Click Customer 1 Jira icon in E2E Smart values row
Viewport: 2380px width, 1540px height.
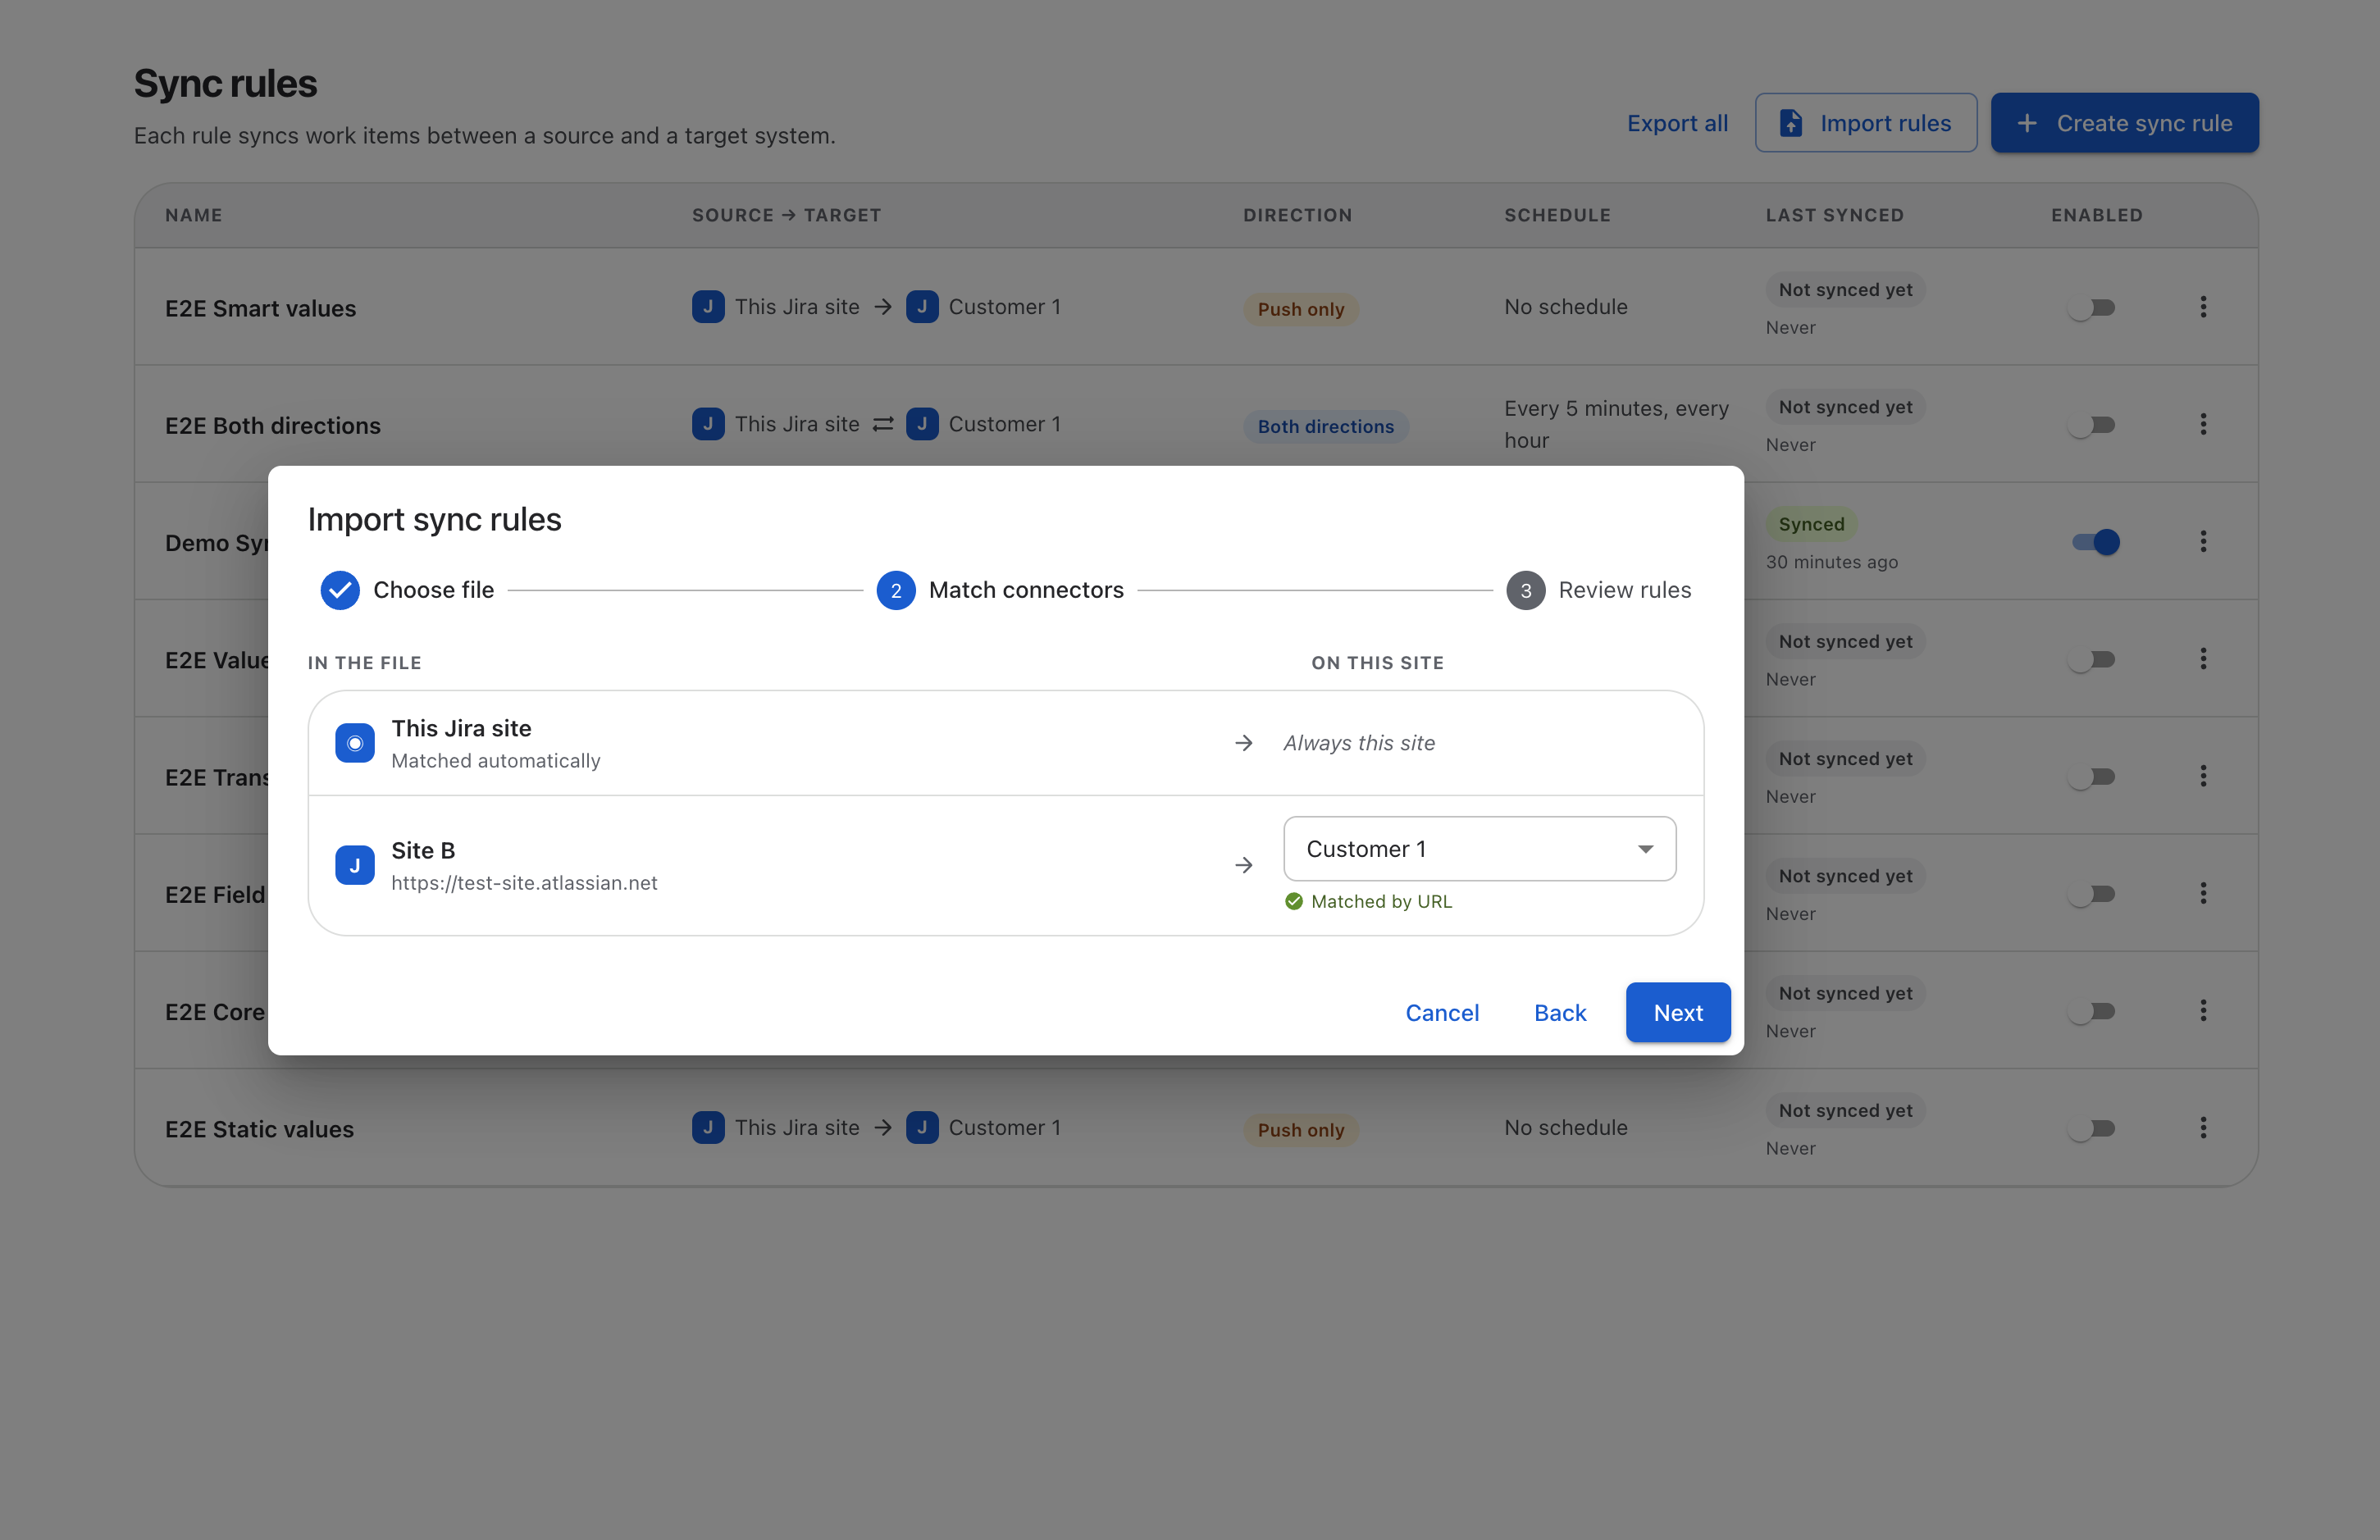pyautogui.click(x=922, y=307)
